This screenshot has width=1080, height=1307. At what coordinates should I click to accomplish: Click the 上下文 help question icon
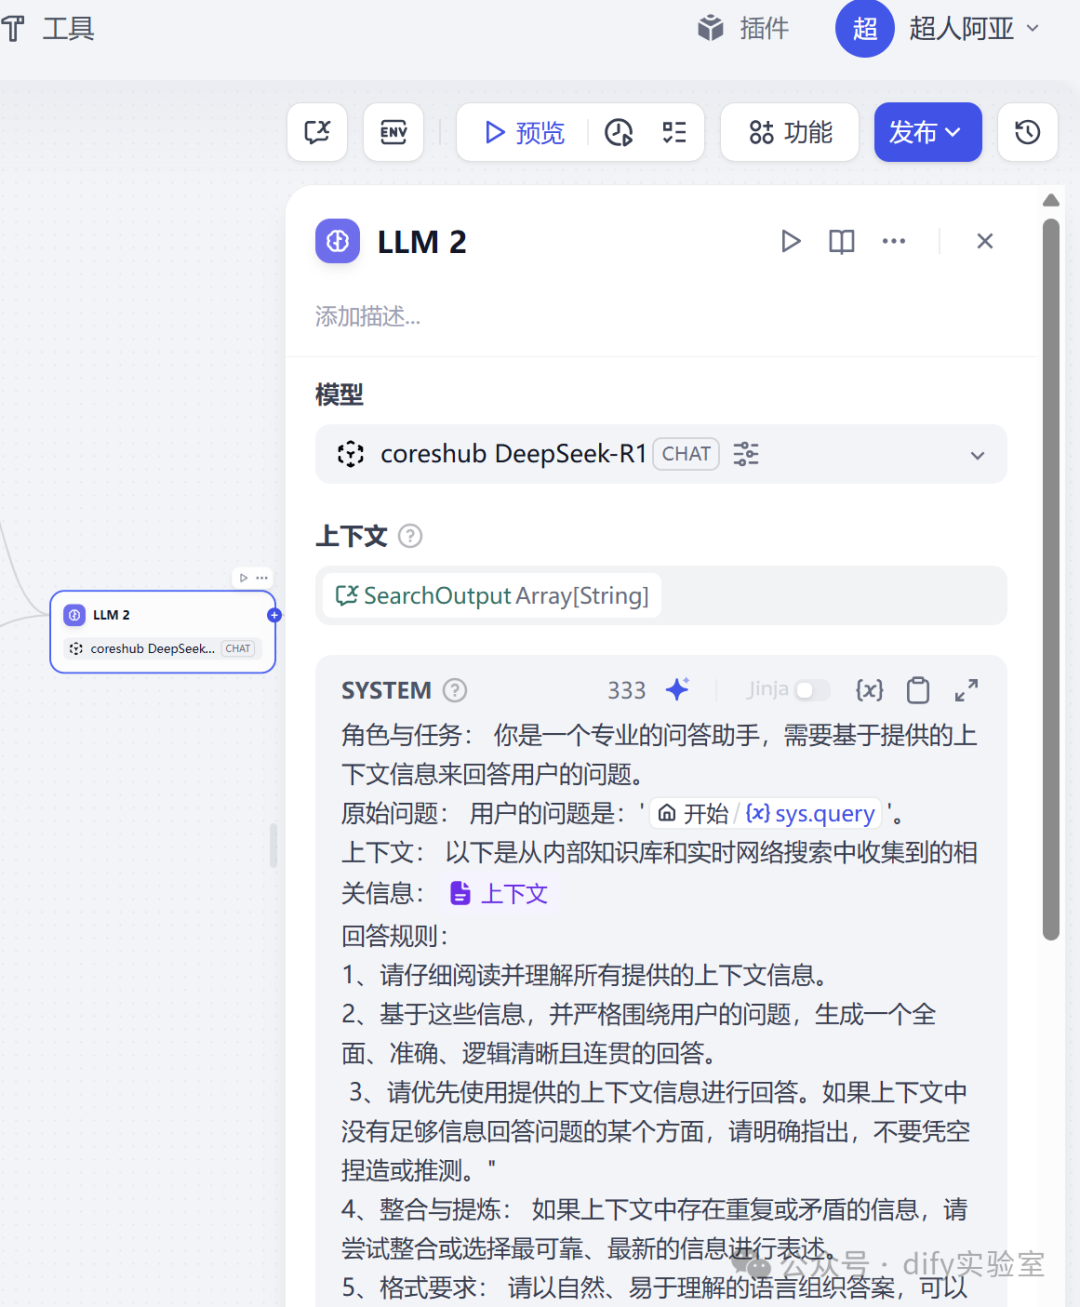(x=410, y=536)
